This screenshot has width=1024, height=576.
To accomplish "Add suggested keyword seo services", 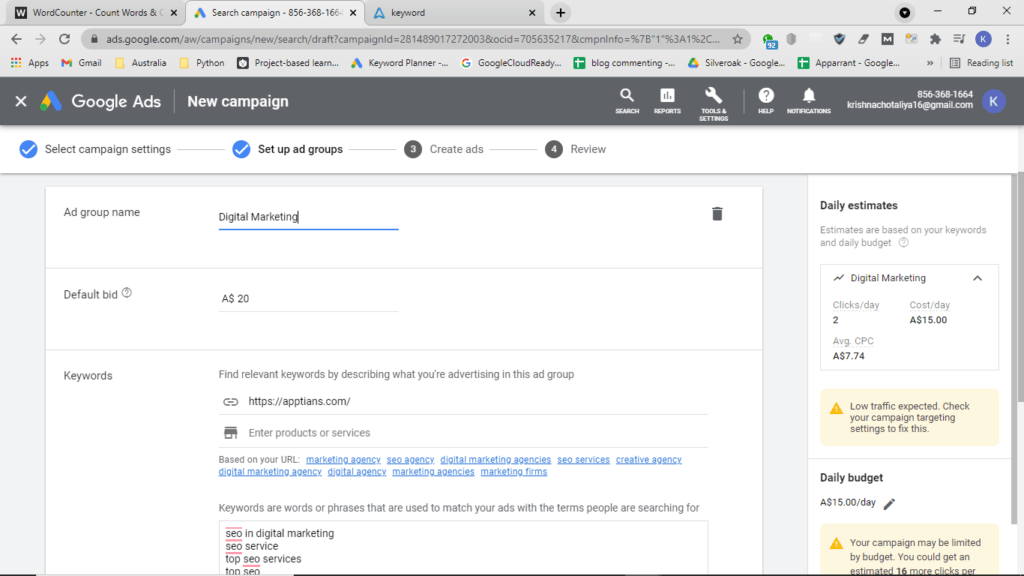I will click(583, 460).
